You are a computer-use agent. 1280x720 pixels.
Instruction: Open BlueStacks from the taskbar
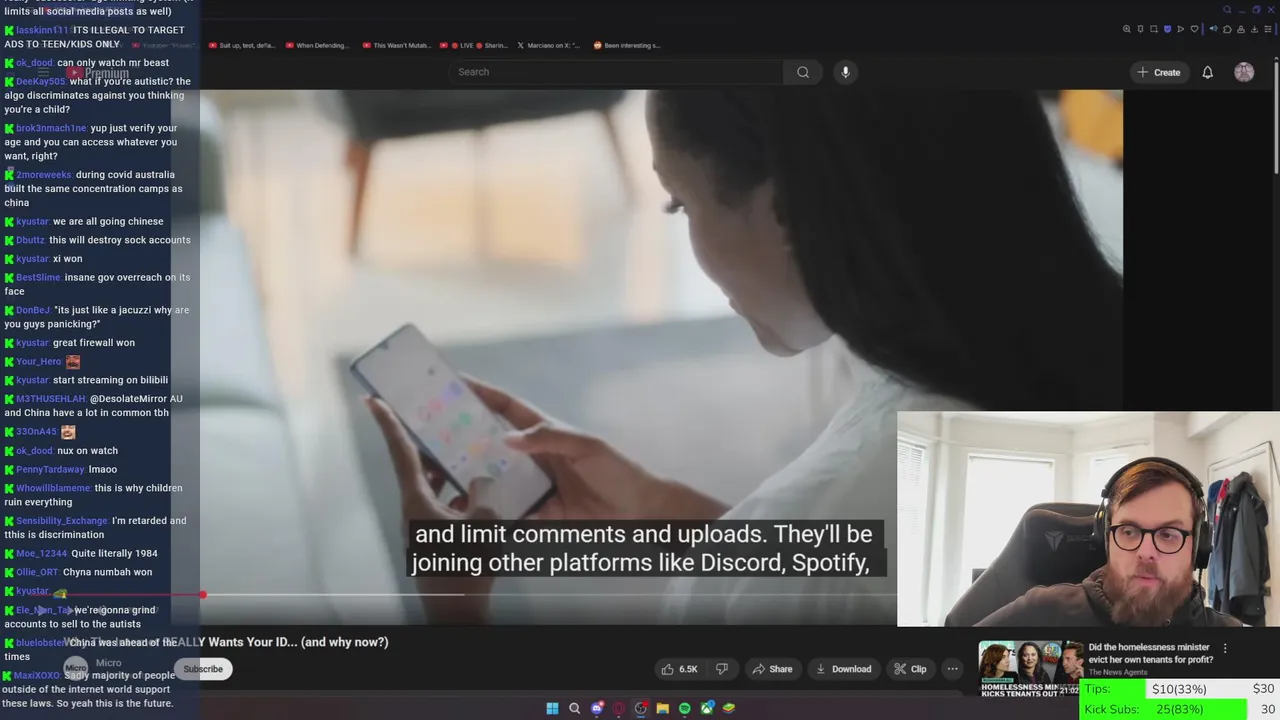point(729,708)
